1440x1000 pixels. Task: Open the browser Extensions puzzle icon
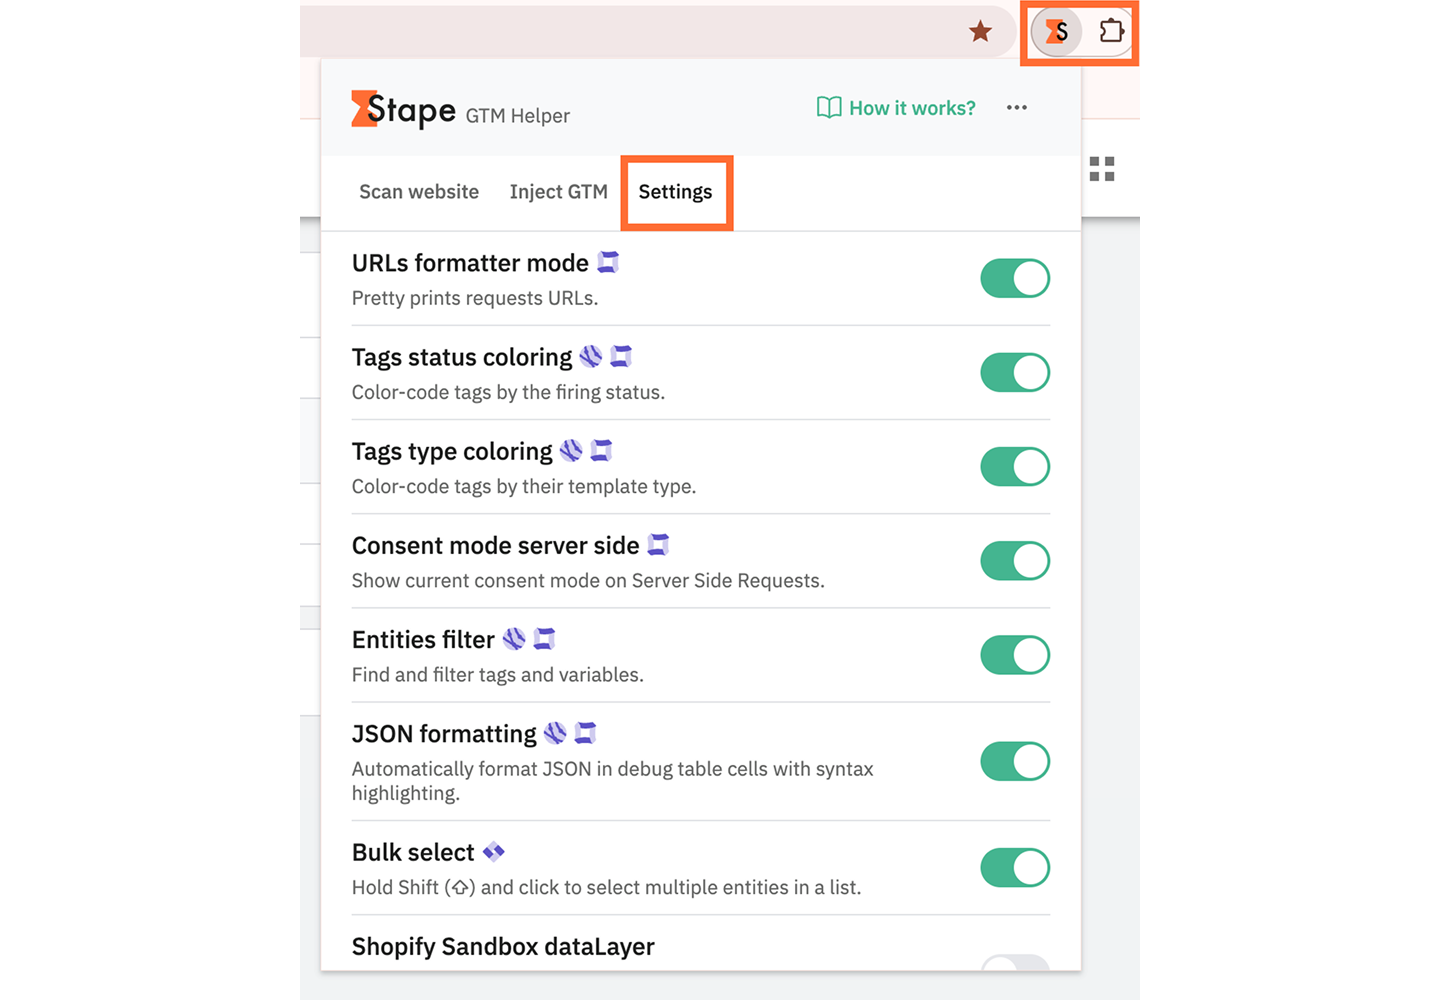[x=1111, y=31]
